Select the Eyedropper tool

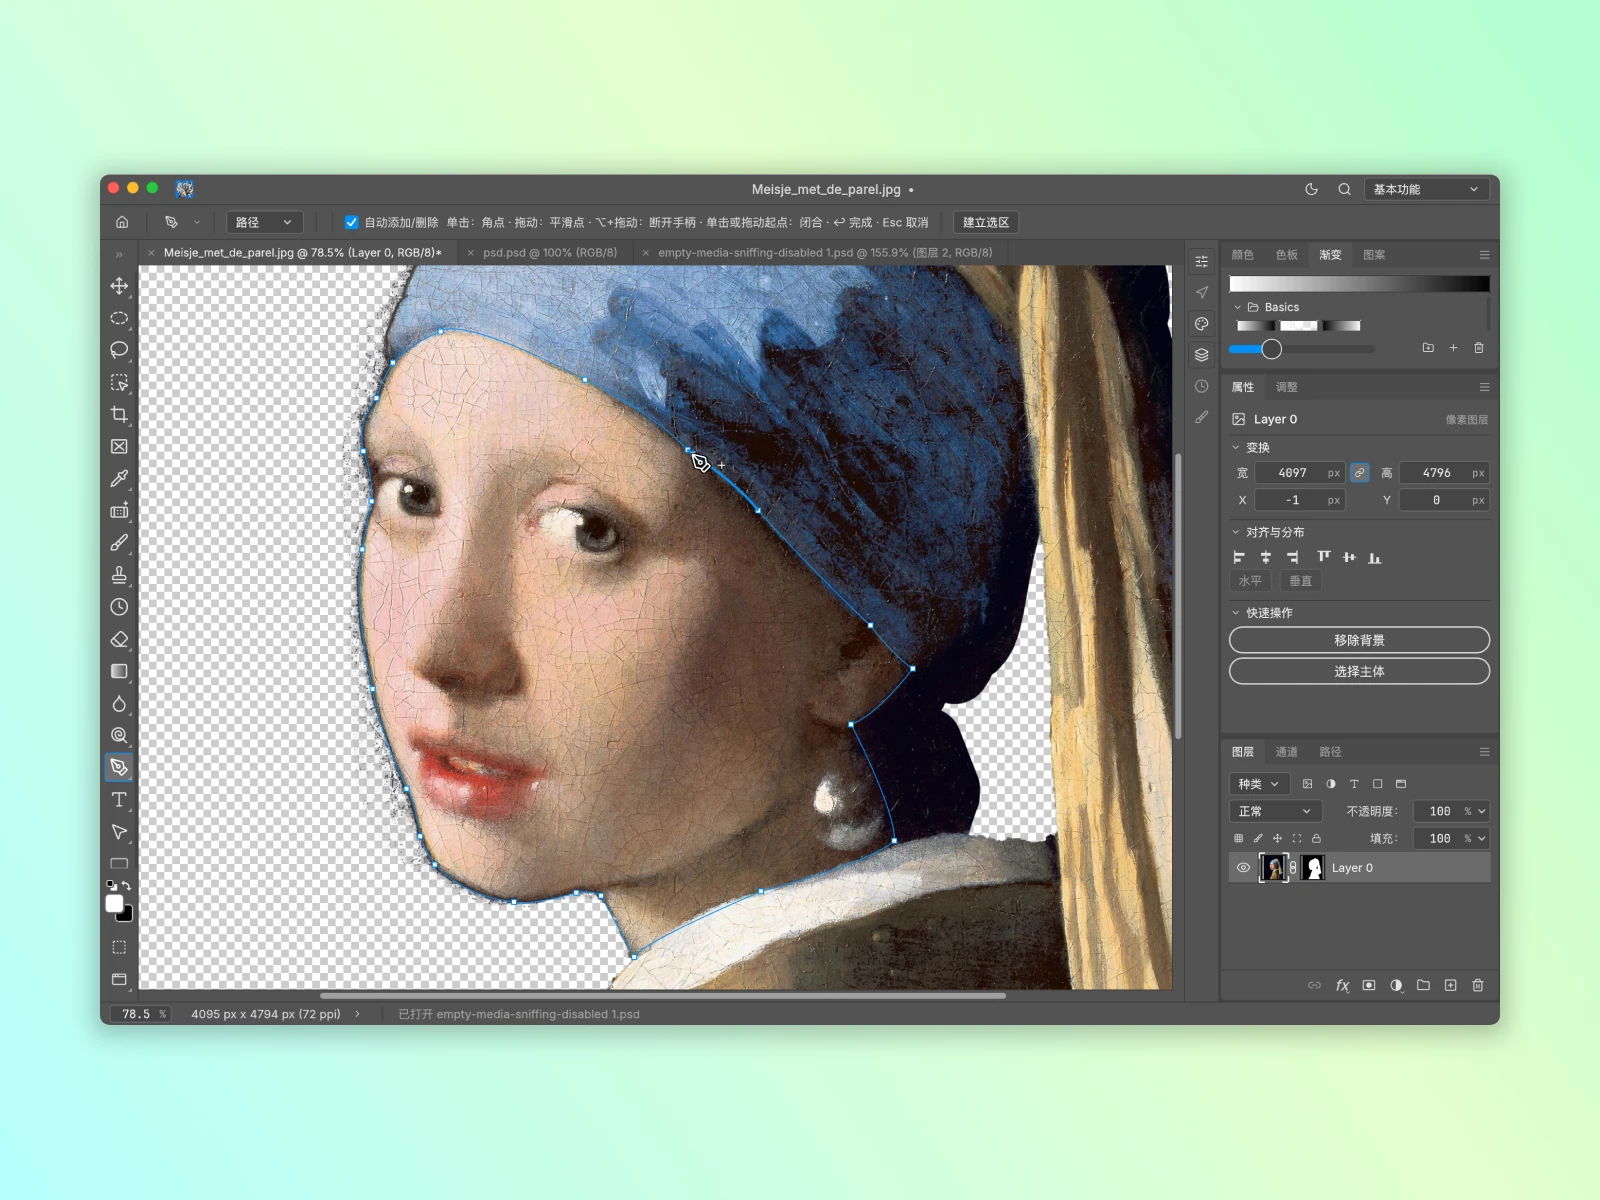[x=119, y=478]
